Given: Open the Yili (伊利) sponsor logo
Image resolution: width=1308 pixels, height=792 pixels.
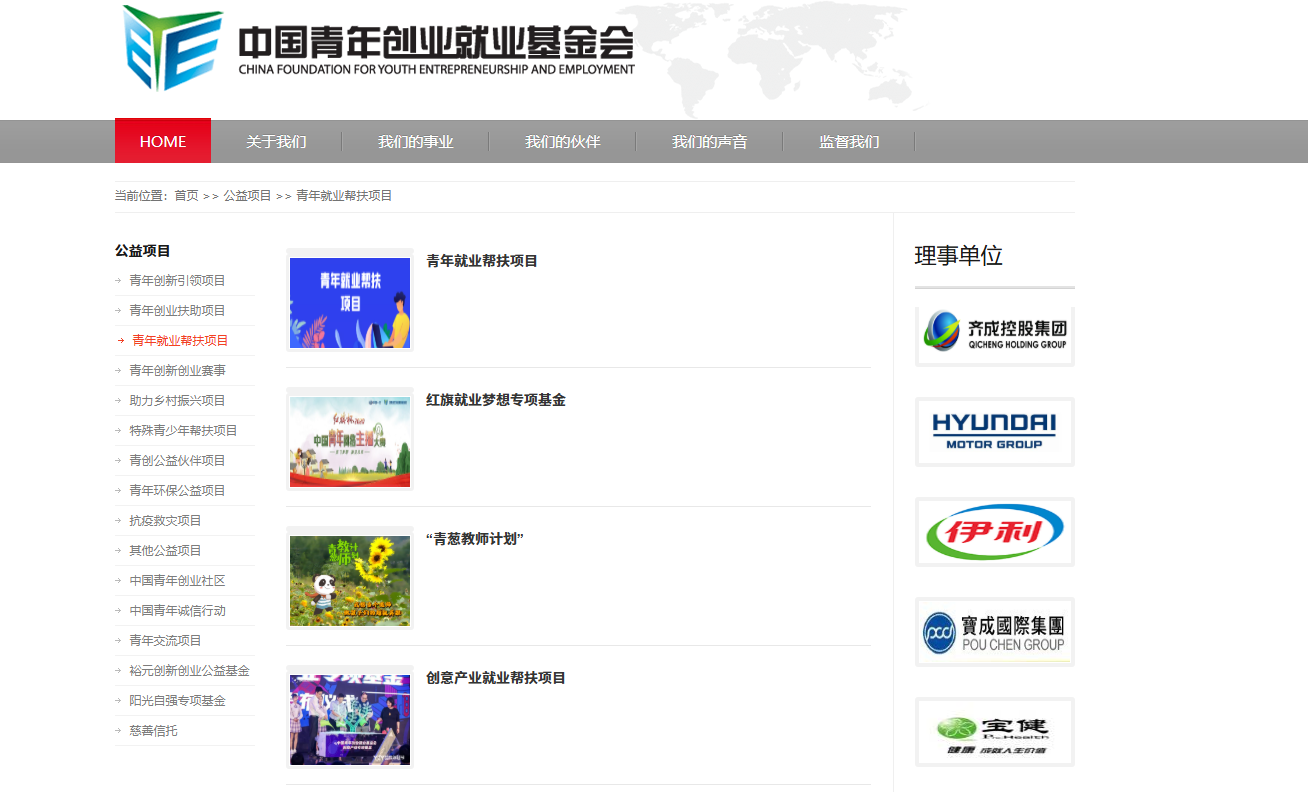Looking at the screenshot, I should coord(994,532).
